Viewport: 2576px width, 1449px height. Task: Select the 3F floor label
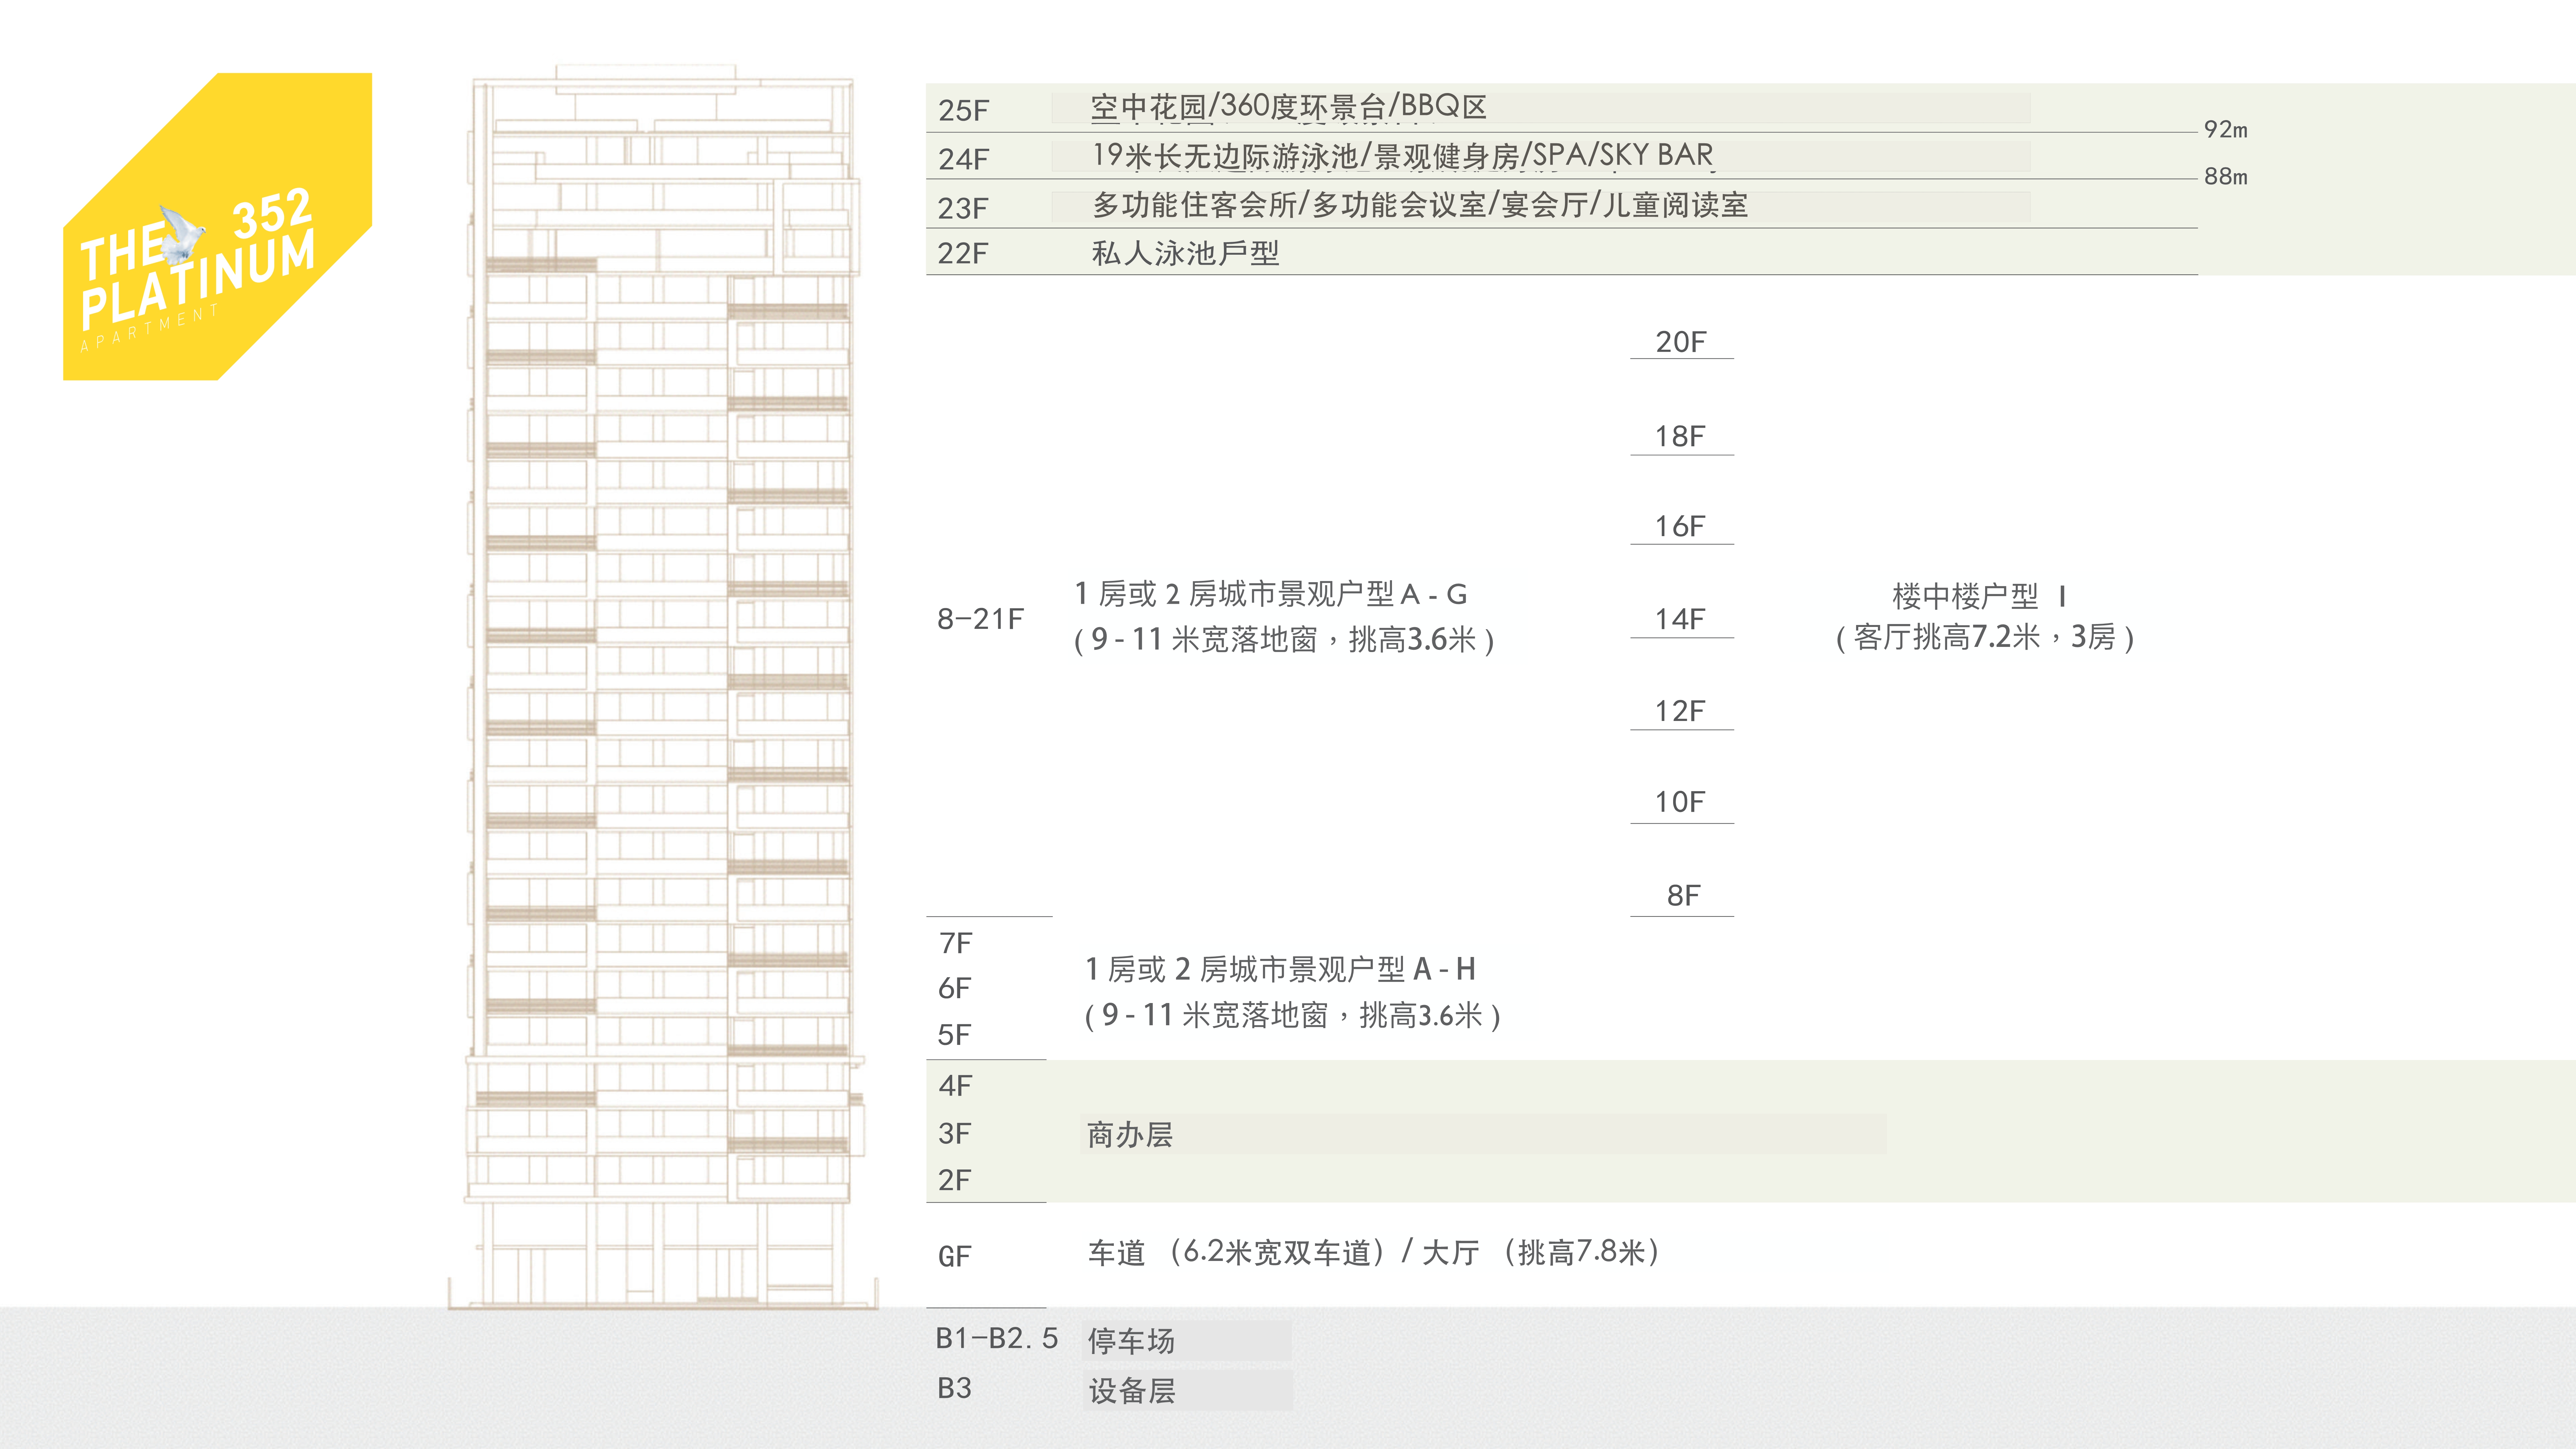(x=955, y=1133)
